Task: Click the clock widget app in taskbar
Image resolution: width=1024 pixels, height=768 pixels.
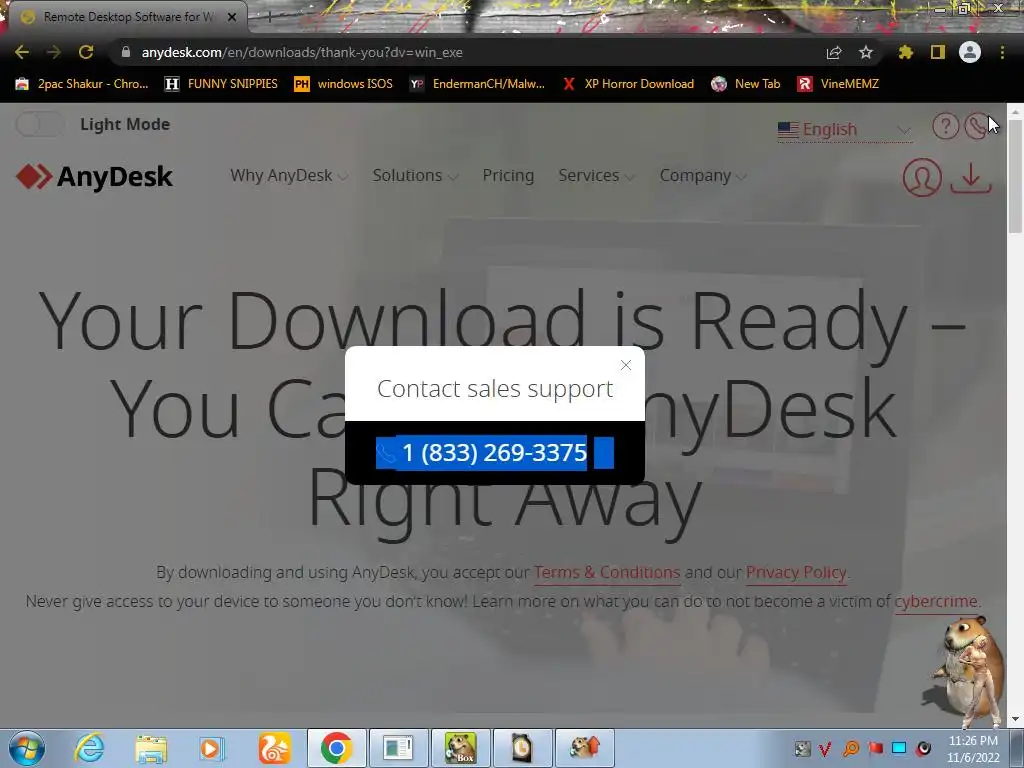Action: point(522,748)
